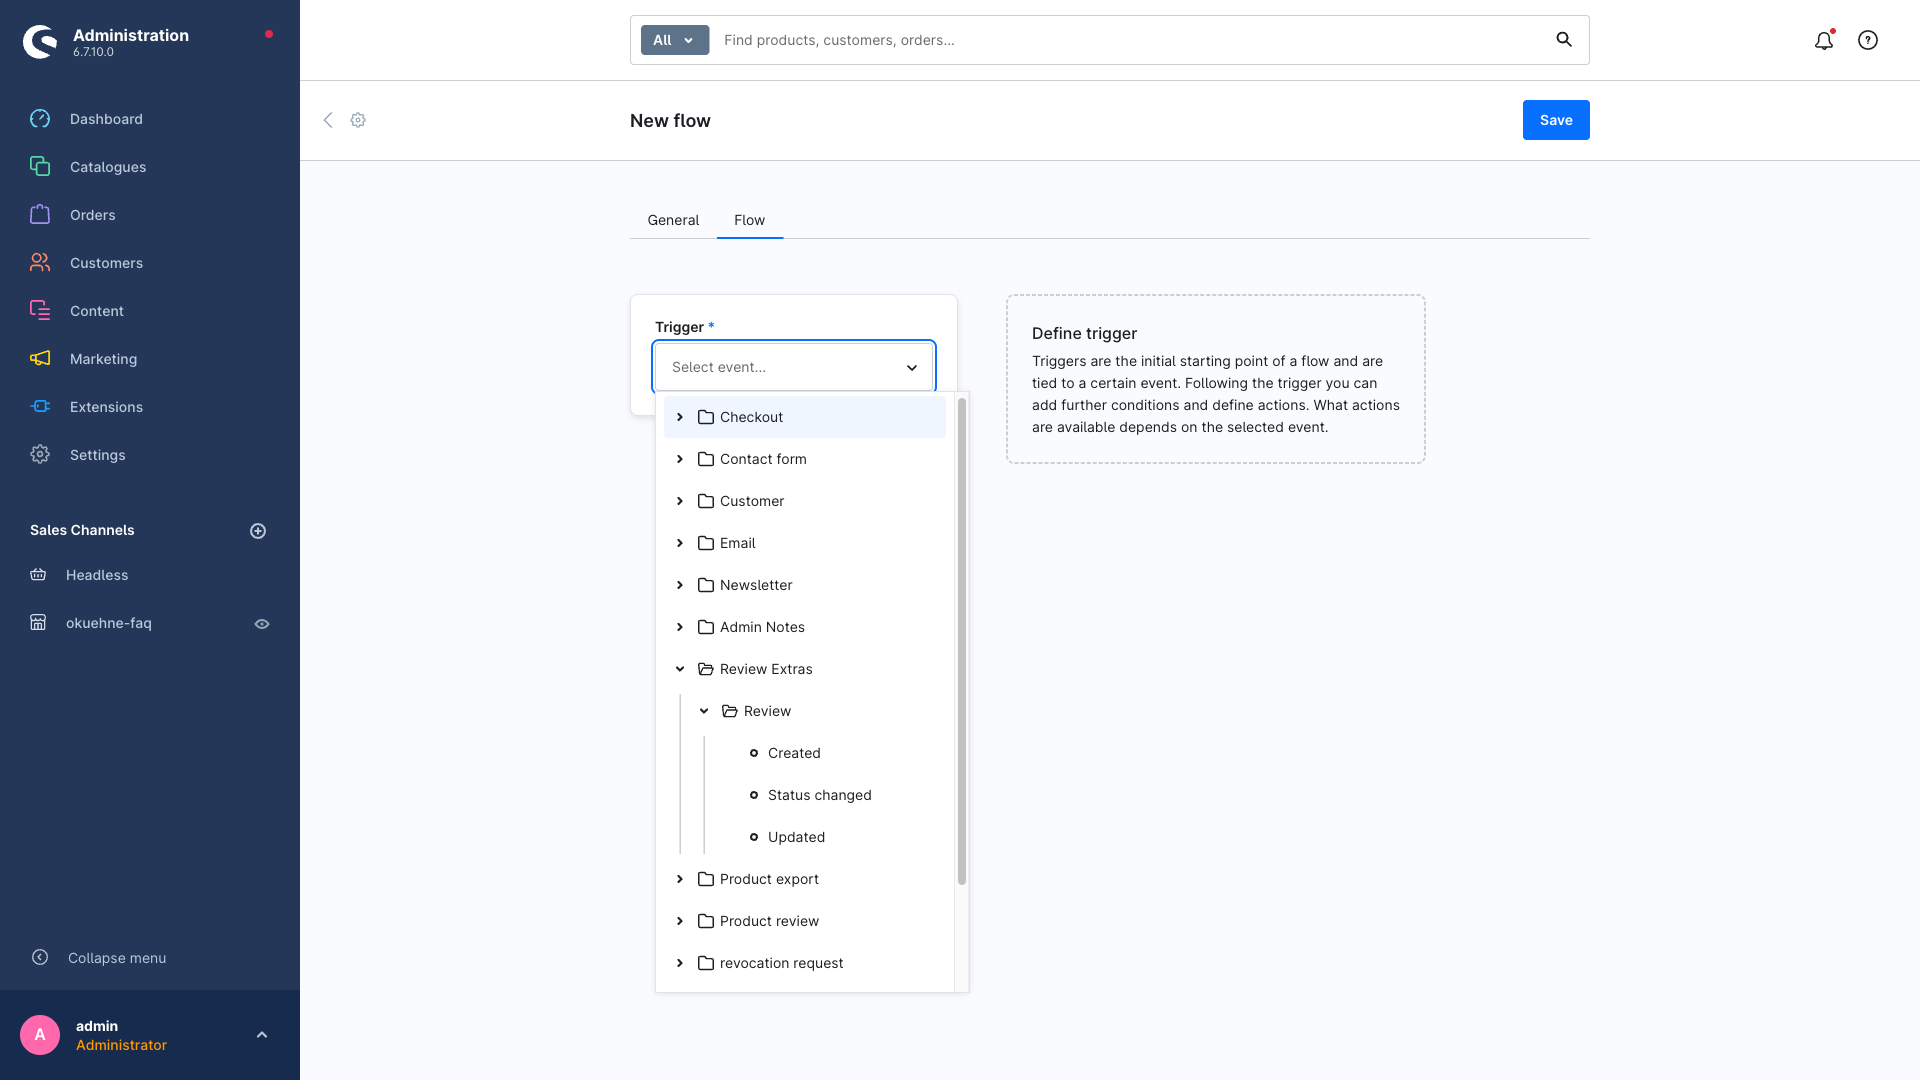Click the Settings gear icon in sidebar
Viewport: 1920px width, 1080px height.
pos(40,455)
